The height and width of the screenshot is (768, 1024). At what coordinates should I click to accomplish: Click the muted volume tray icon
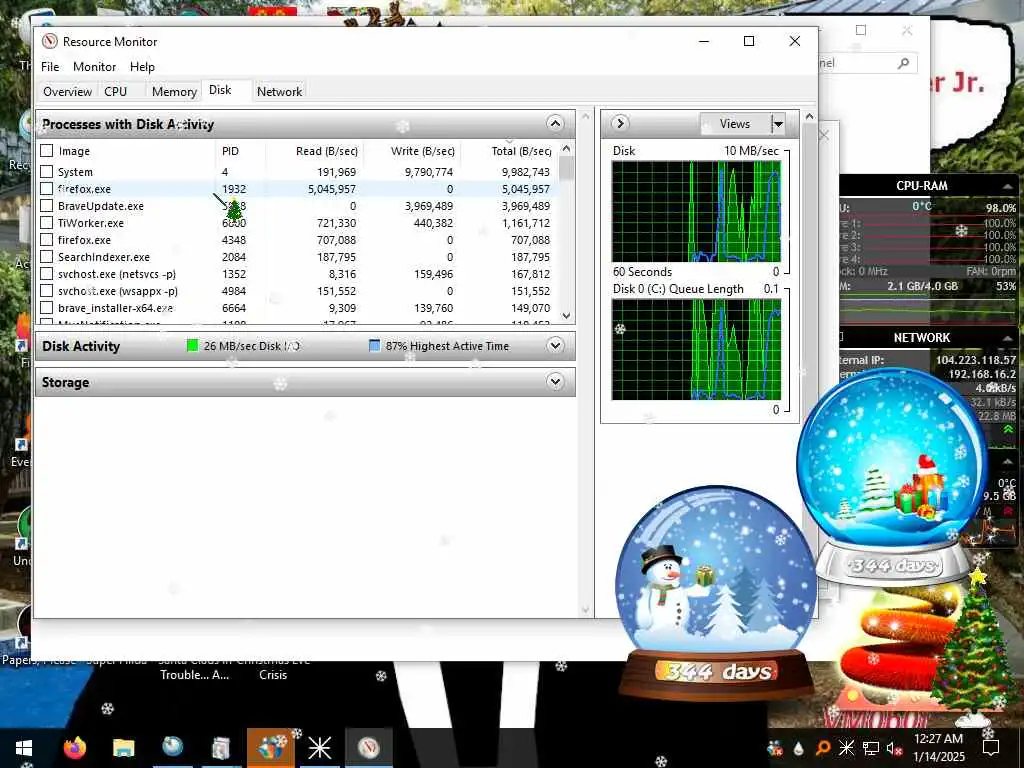pos(894,749)
